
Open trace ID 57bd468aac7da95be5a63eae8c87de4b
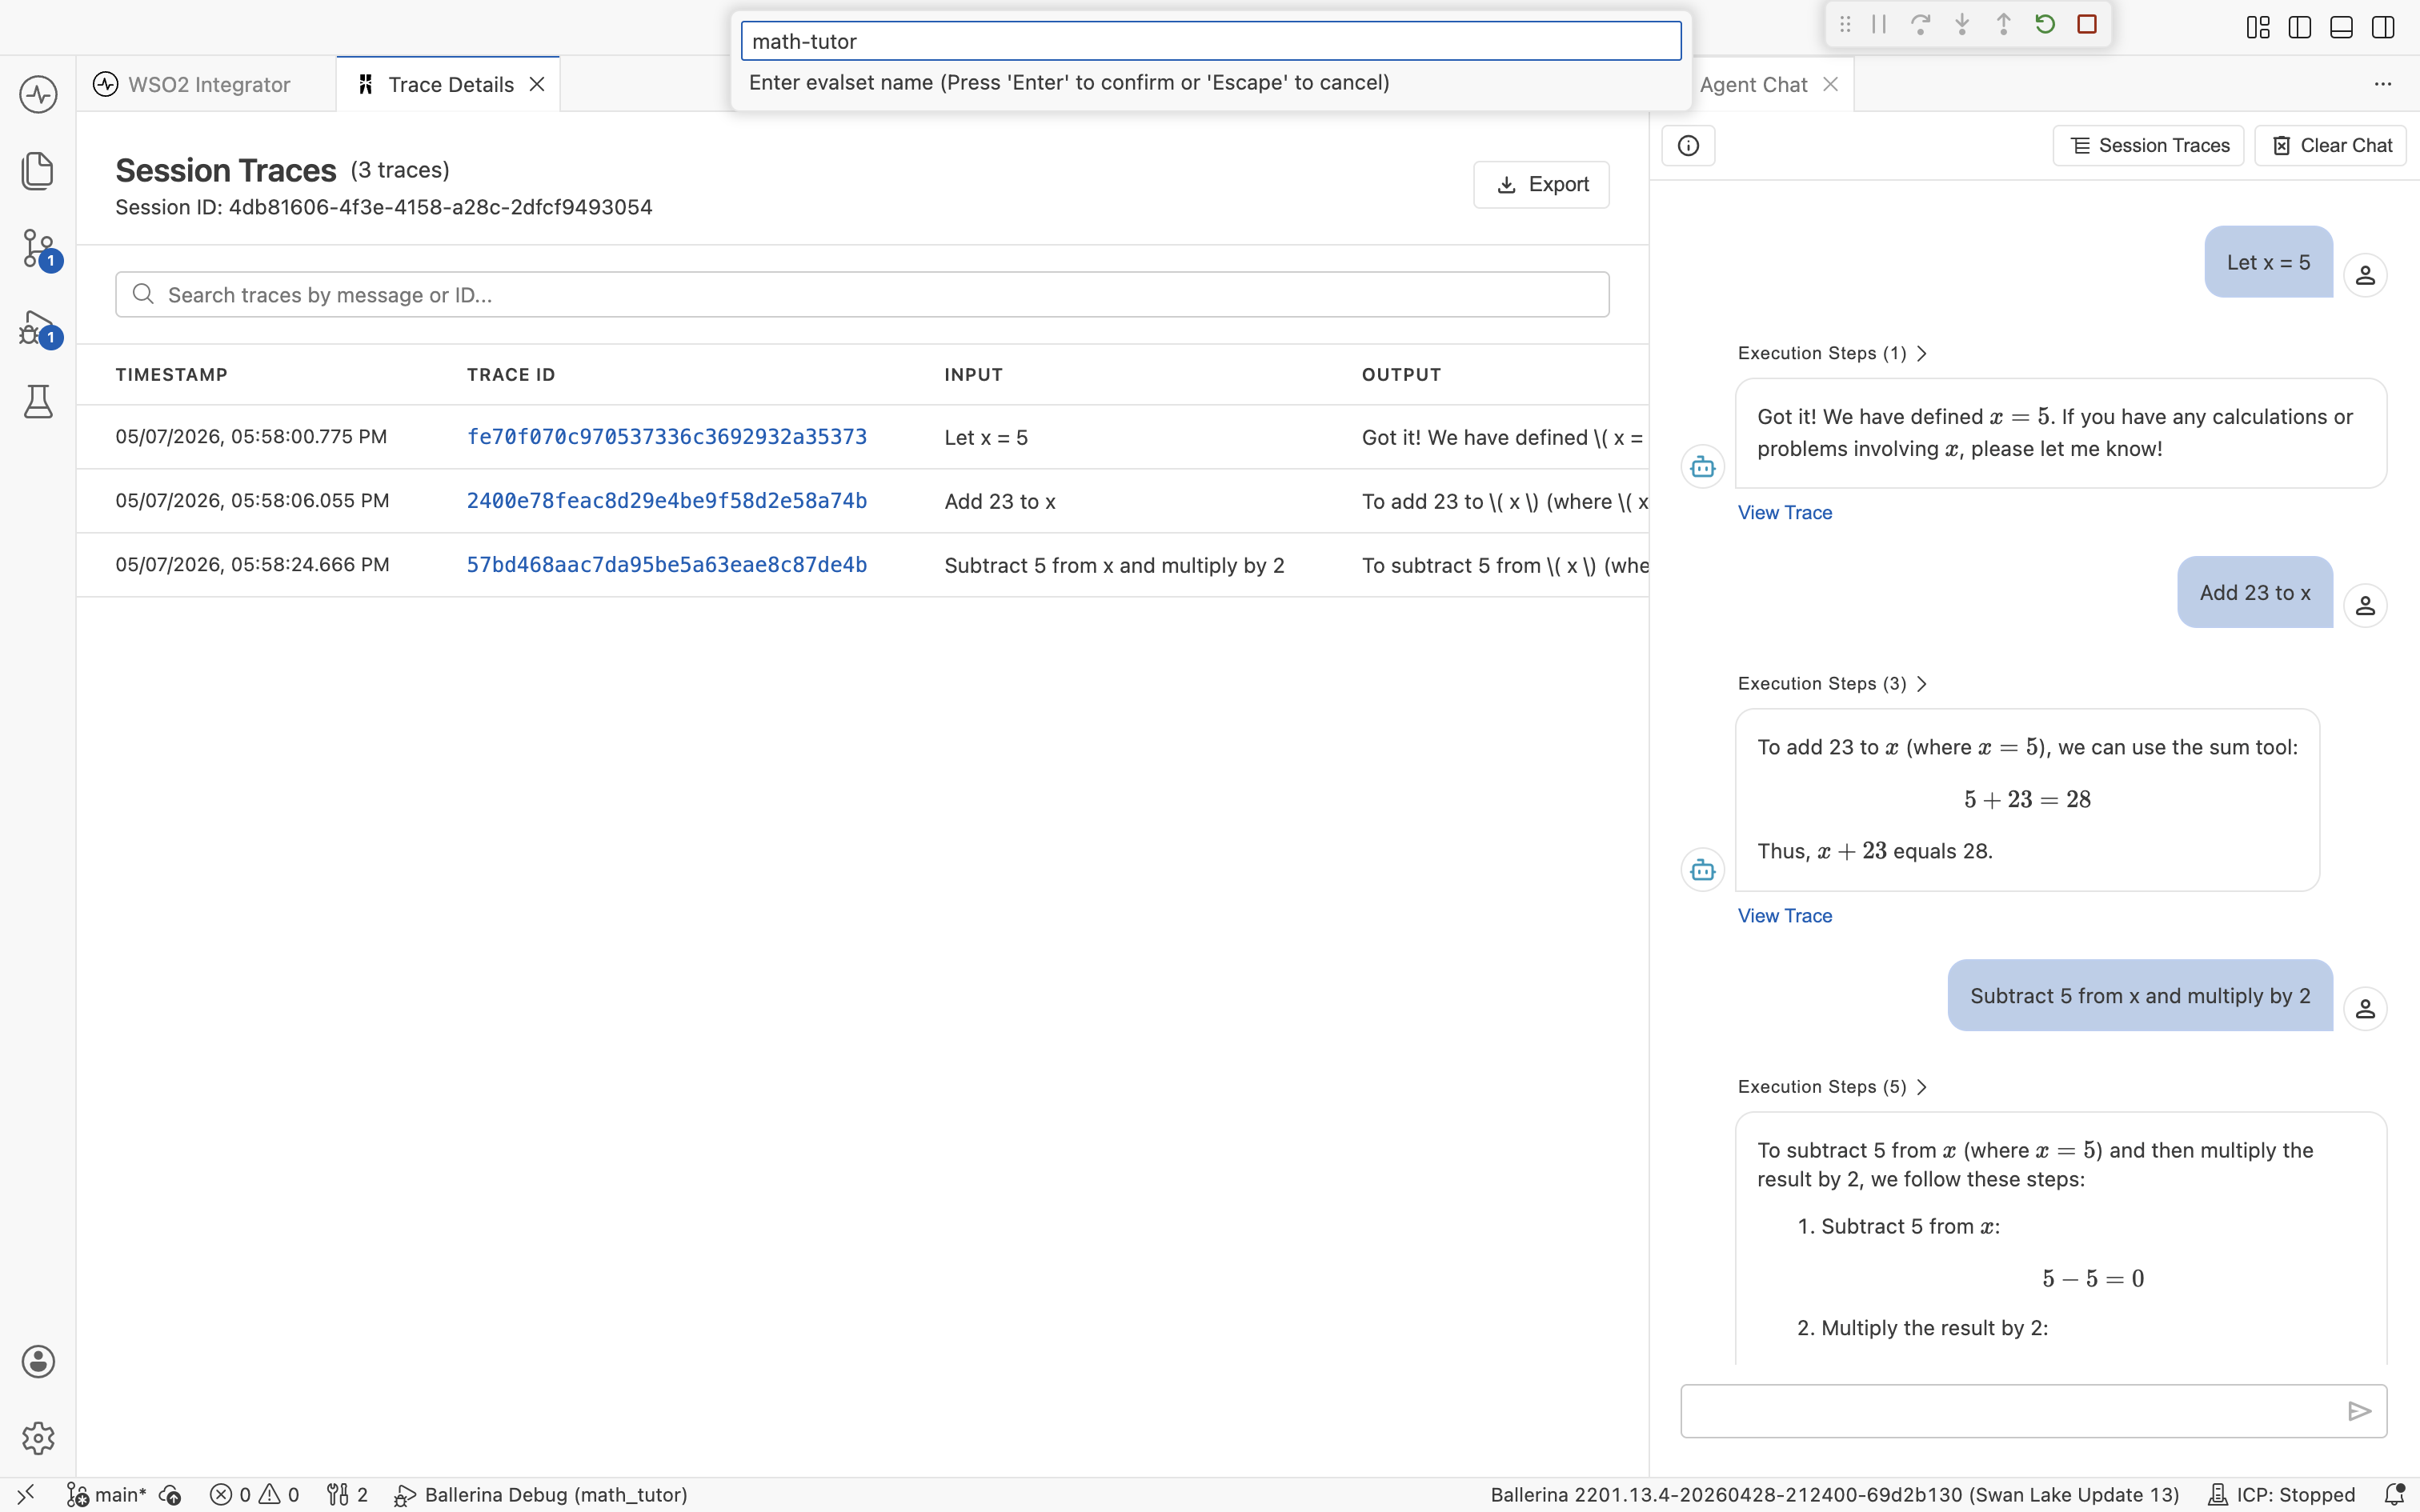pos(667,565)
